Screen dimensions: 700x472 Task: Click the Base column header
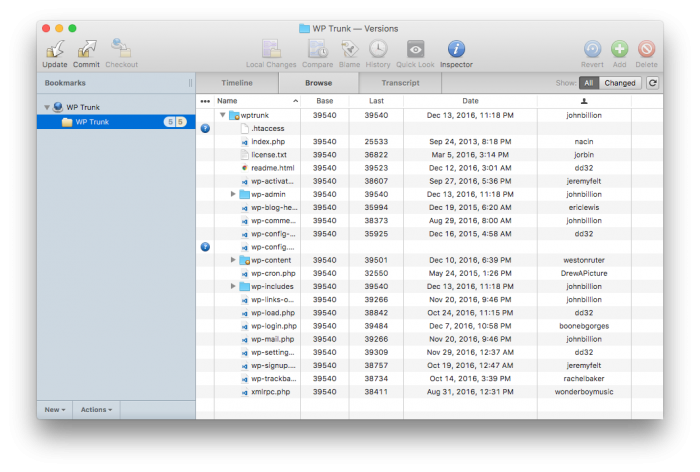tap(325, 101)
